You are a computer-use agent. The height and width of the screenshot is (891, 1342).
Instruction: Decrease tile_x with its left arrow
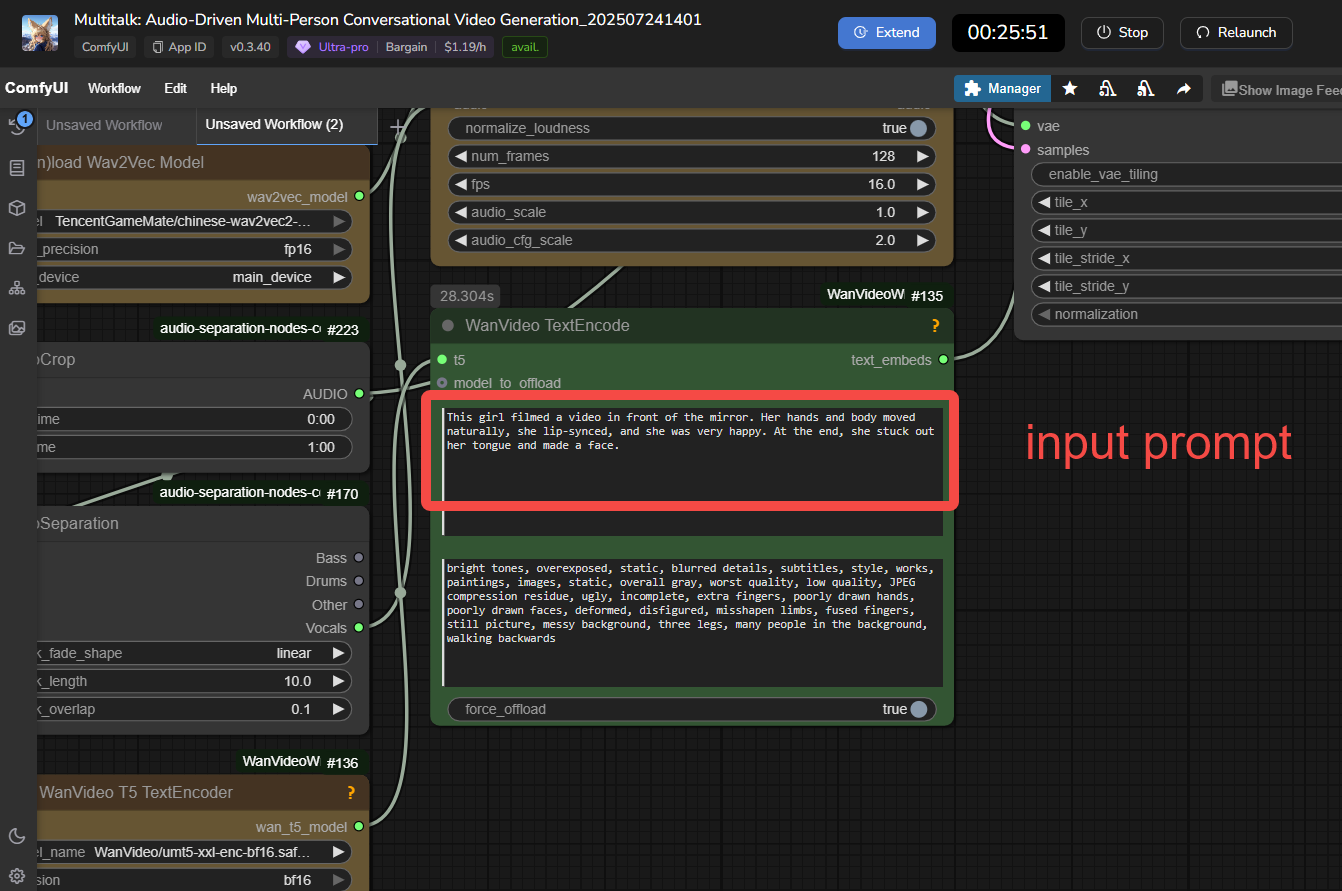tap(1043, 202)
